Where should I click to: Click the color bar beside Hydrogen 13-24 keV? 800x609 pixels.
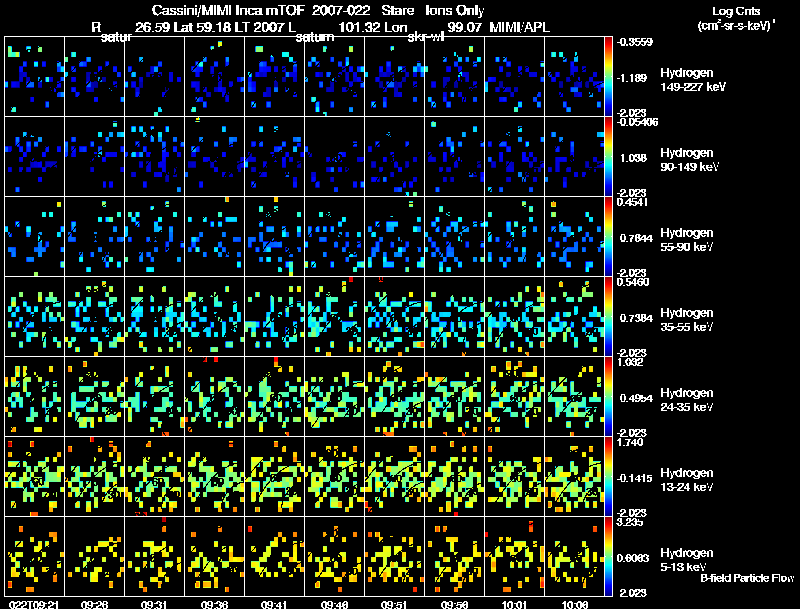608,476
